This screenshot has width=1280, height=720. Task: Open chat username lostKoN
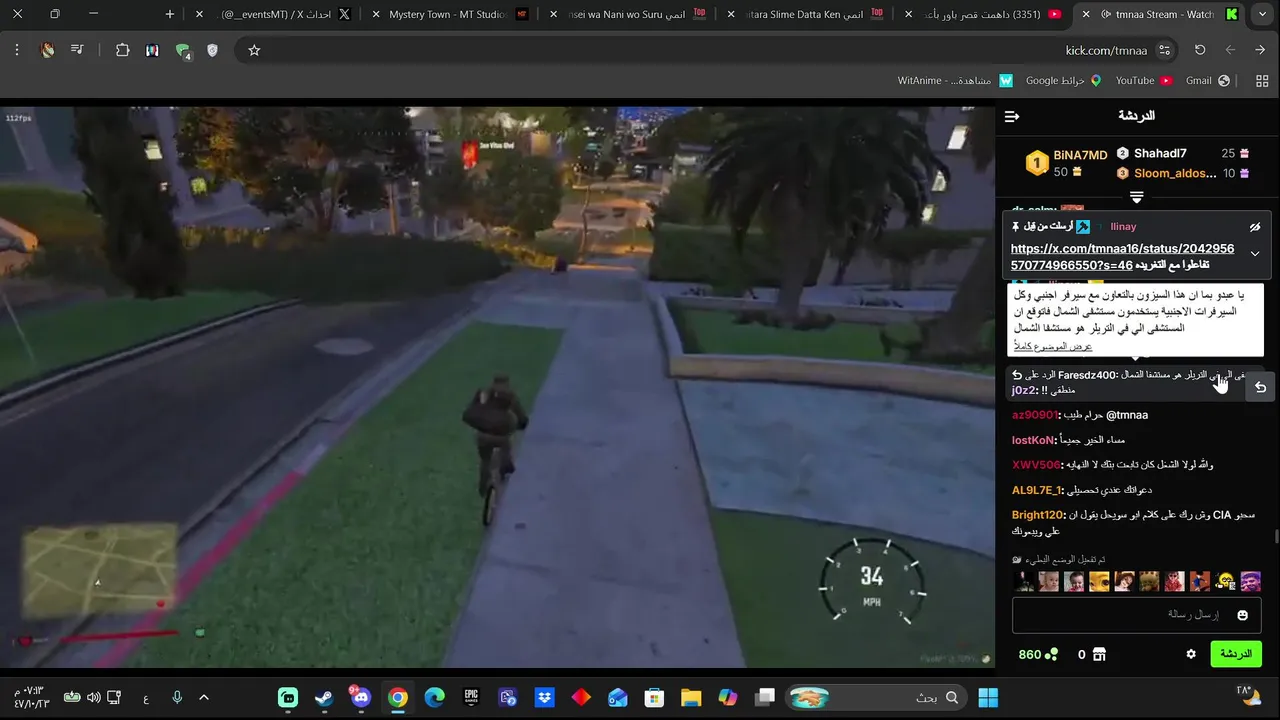(x=1033, y=440)
